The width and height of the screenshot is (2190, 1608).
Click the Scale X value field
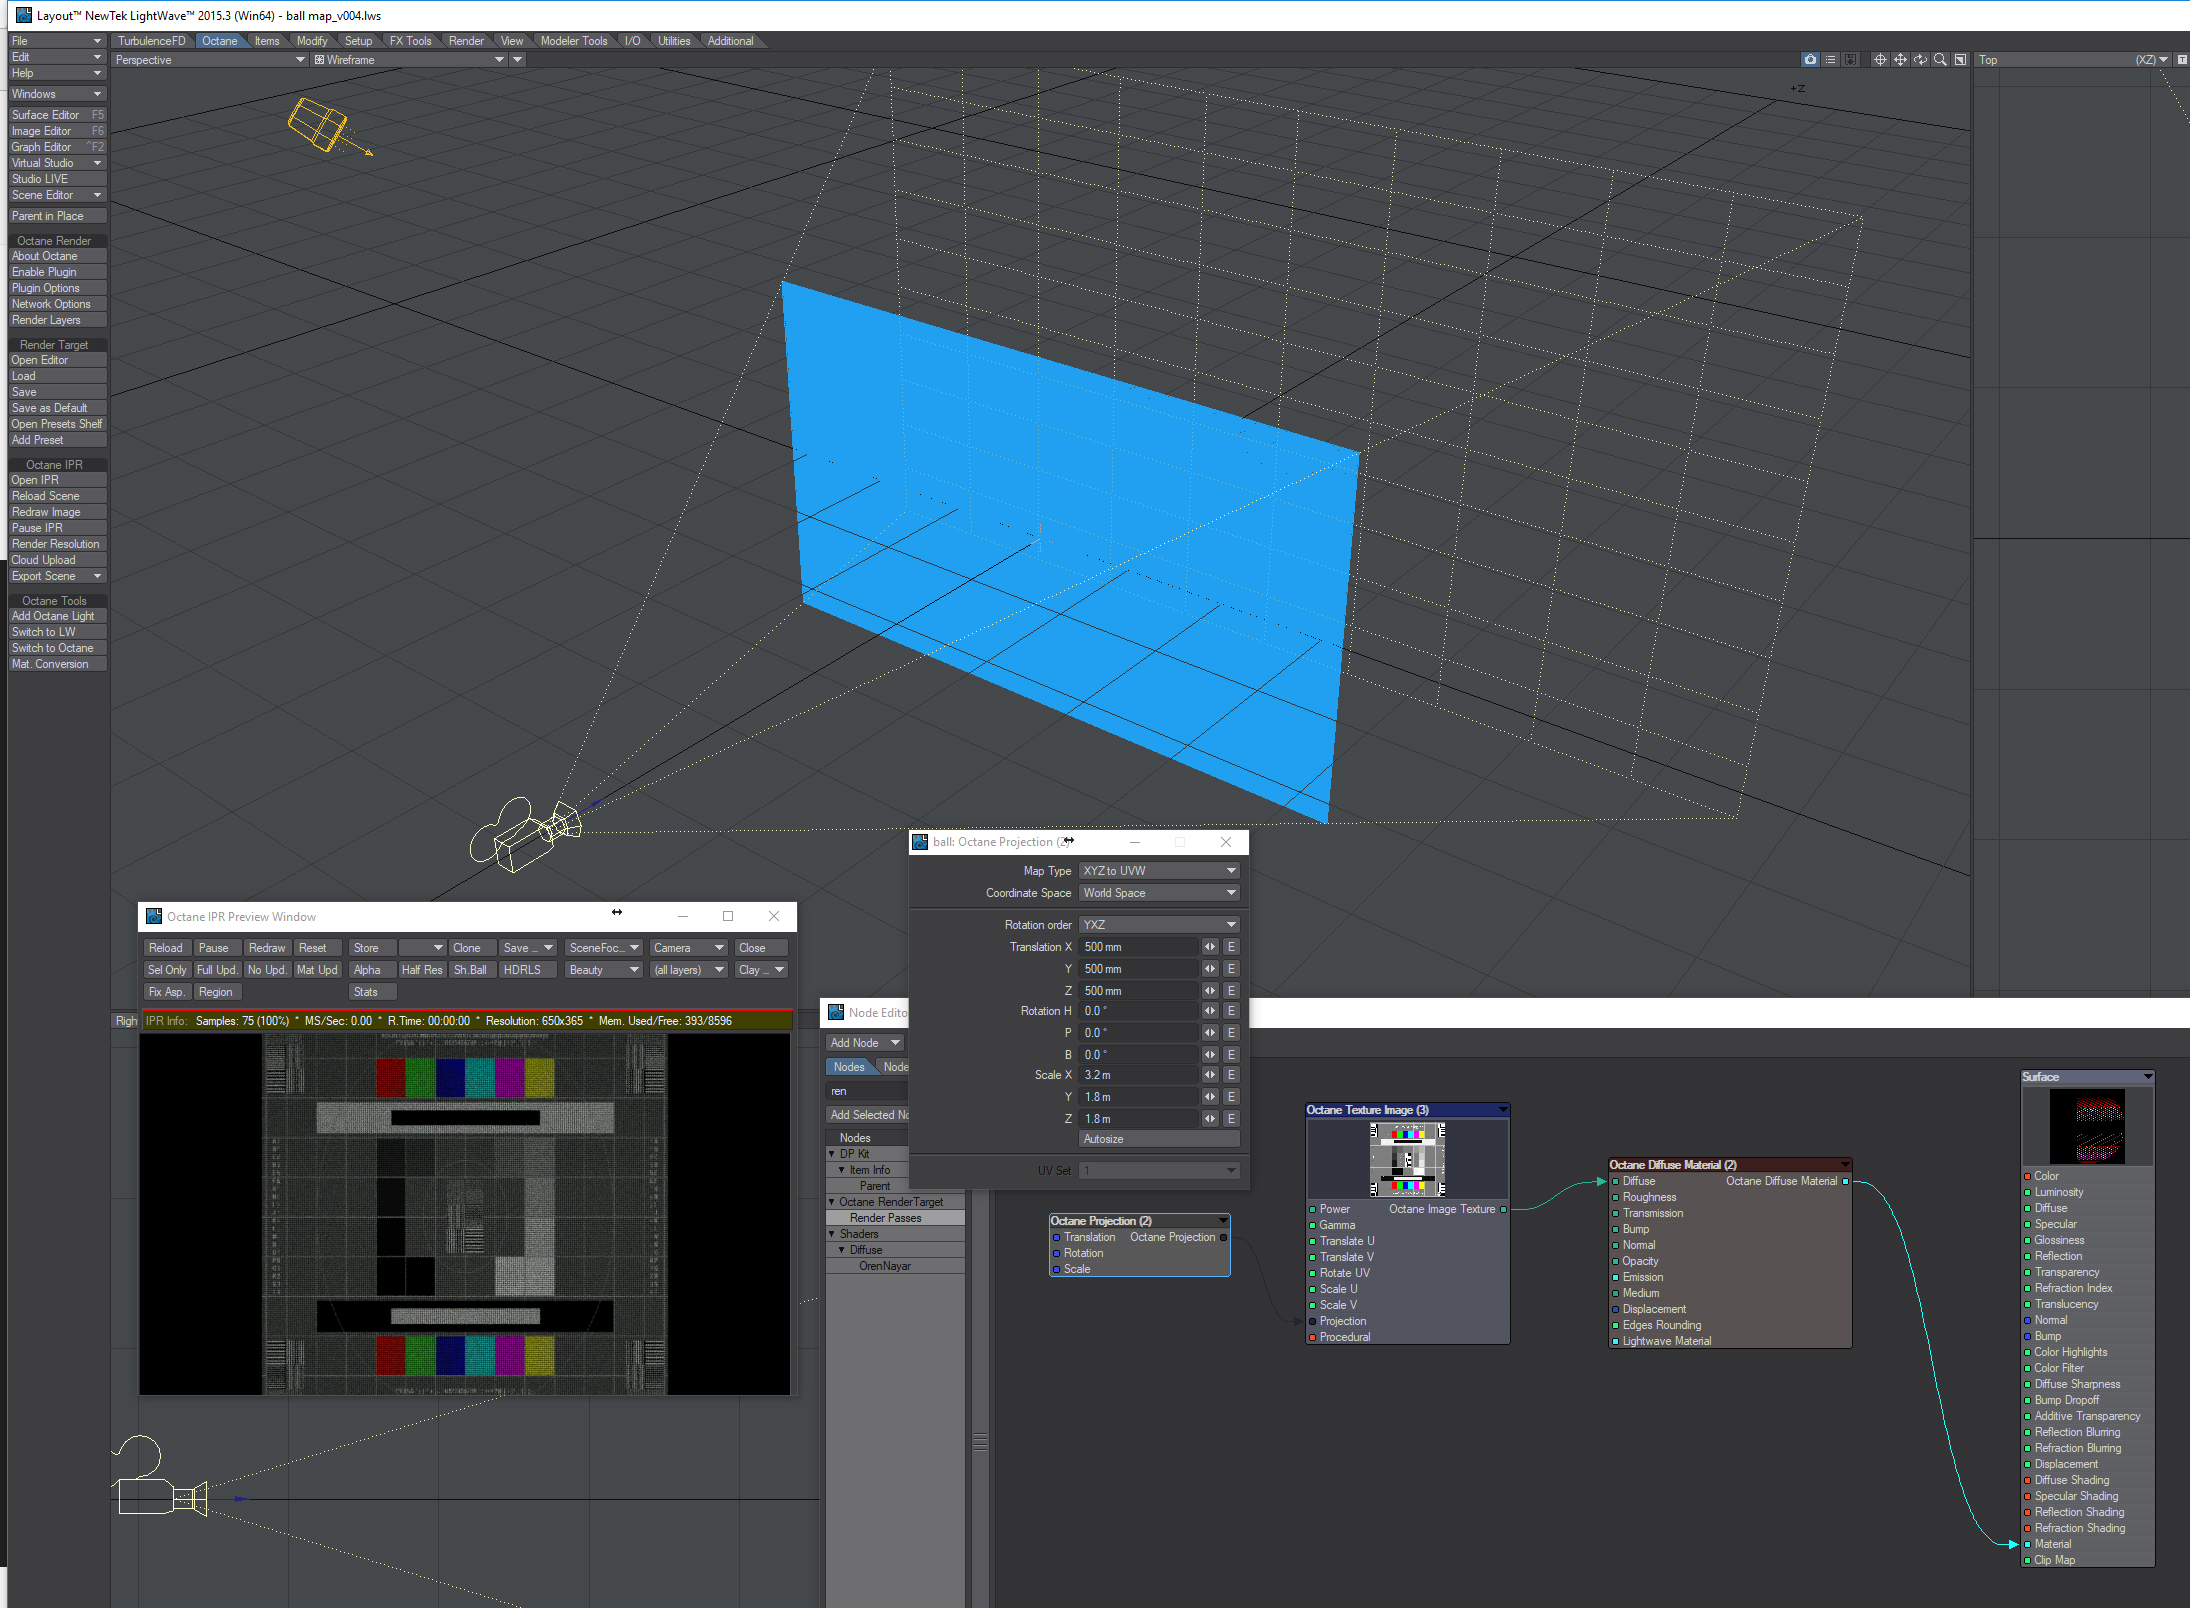(x=1139, y=1075)
